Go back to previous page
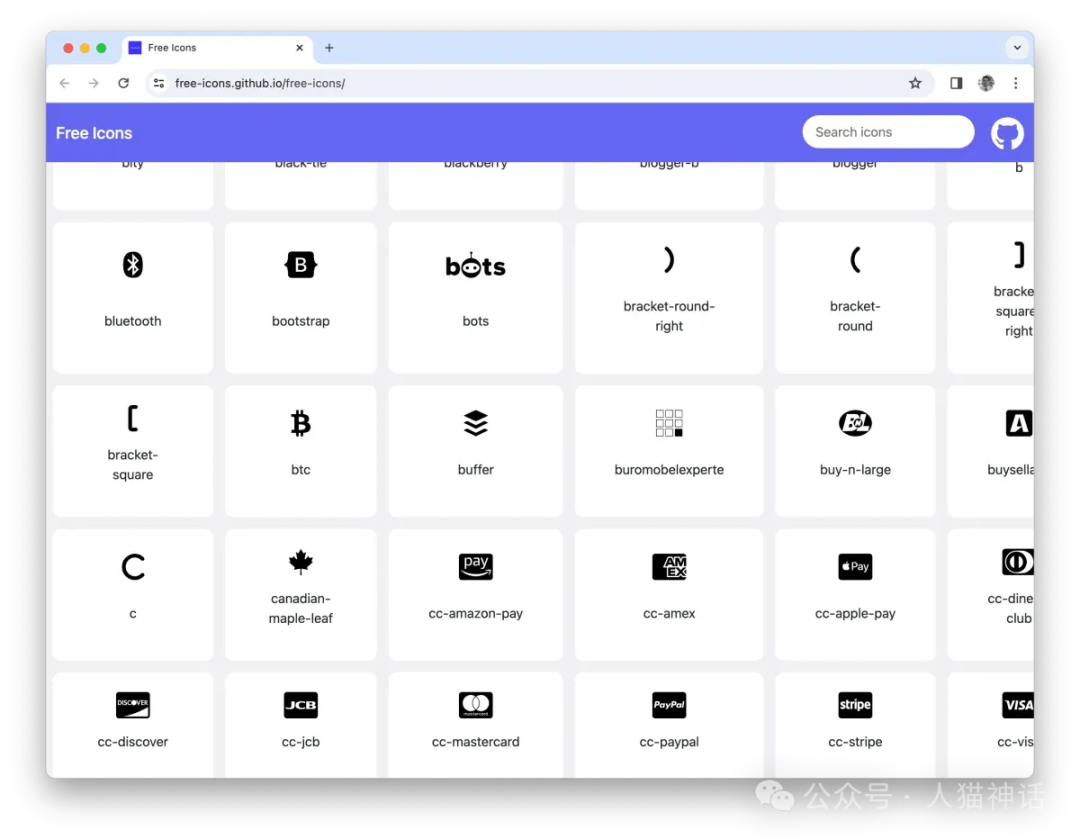Viewport: 1080px width, 839px height. point(64,83)
